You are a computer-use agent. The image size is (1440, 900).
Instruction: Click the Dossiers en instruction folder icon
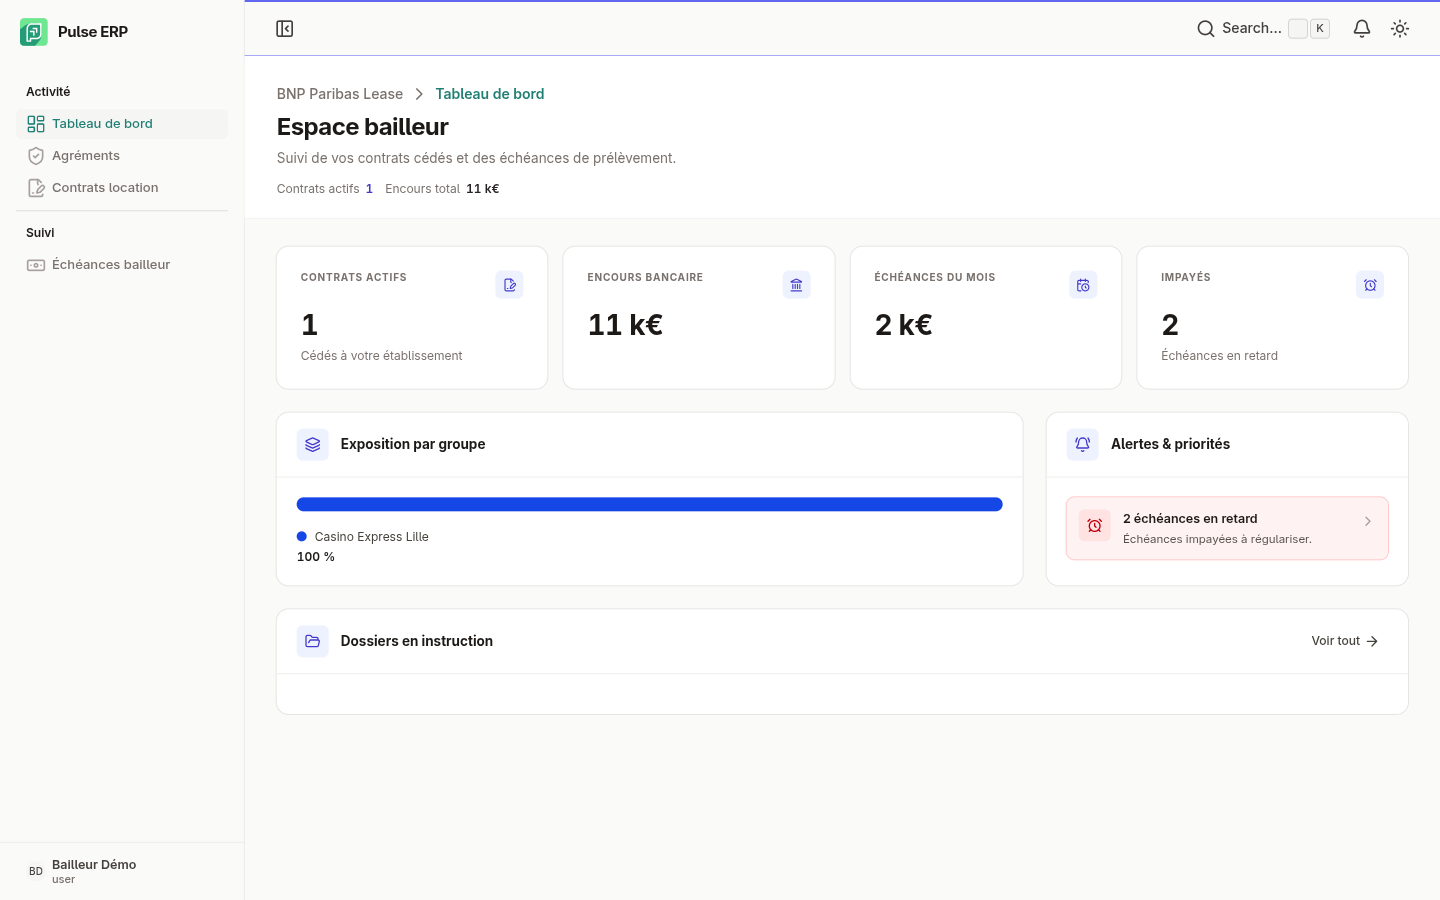[313, 641]
